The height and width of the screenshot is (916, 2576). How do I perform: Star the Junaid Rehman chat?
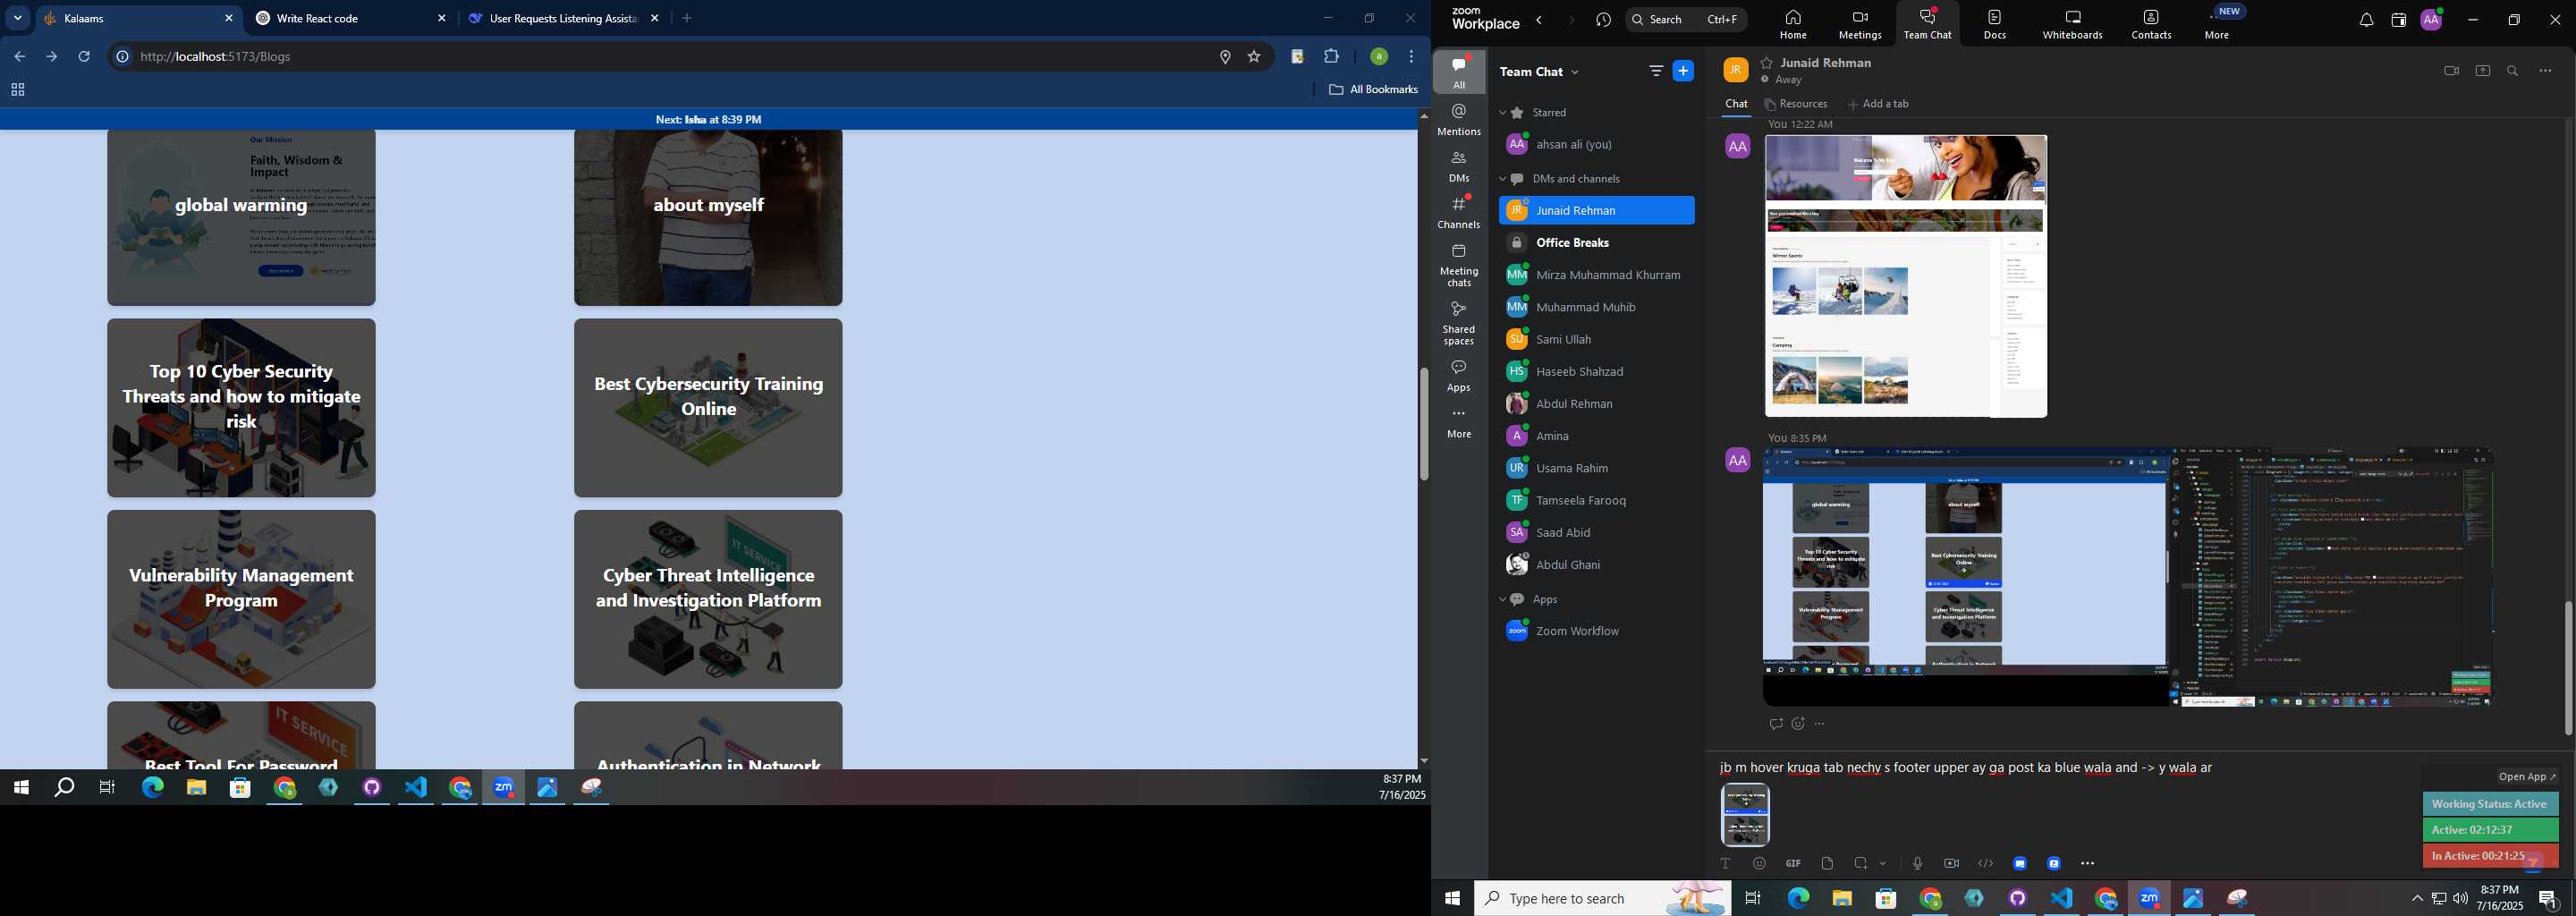click(1767, 62)
